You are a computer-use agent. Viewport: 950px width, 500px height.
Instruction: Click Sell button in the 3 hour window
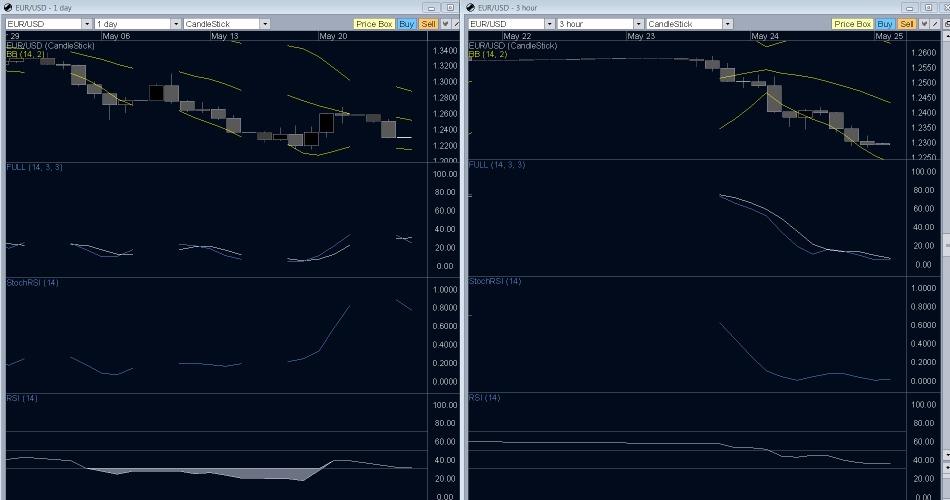click(x=907, y=24)
